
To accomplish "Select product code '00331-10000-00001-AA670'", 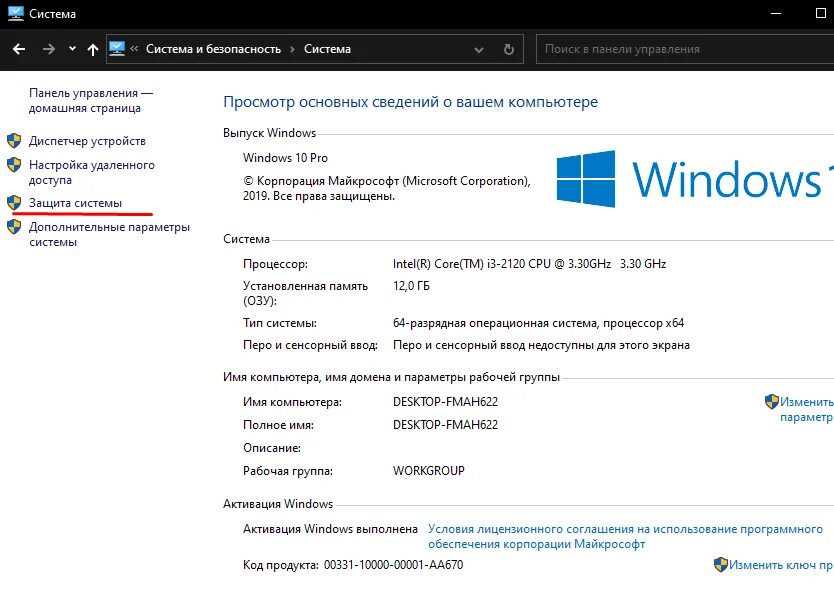I will 394,565.
